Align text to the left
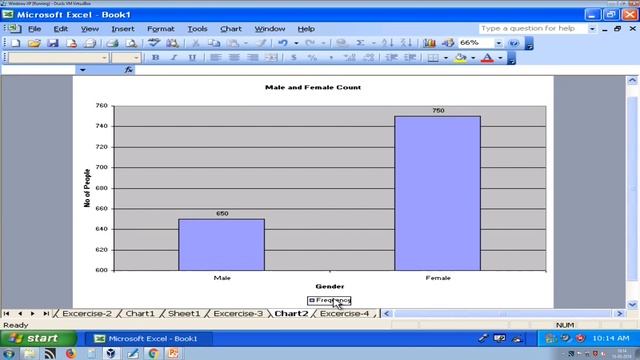This screenshot has width=640, height=360. (215, 58)
